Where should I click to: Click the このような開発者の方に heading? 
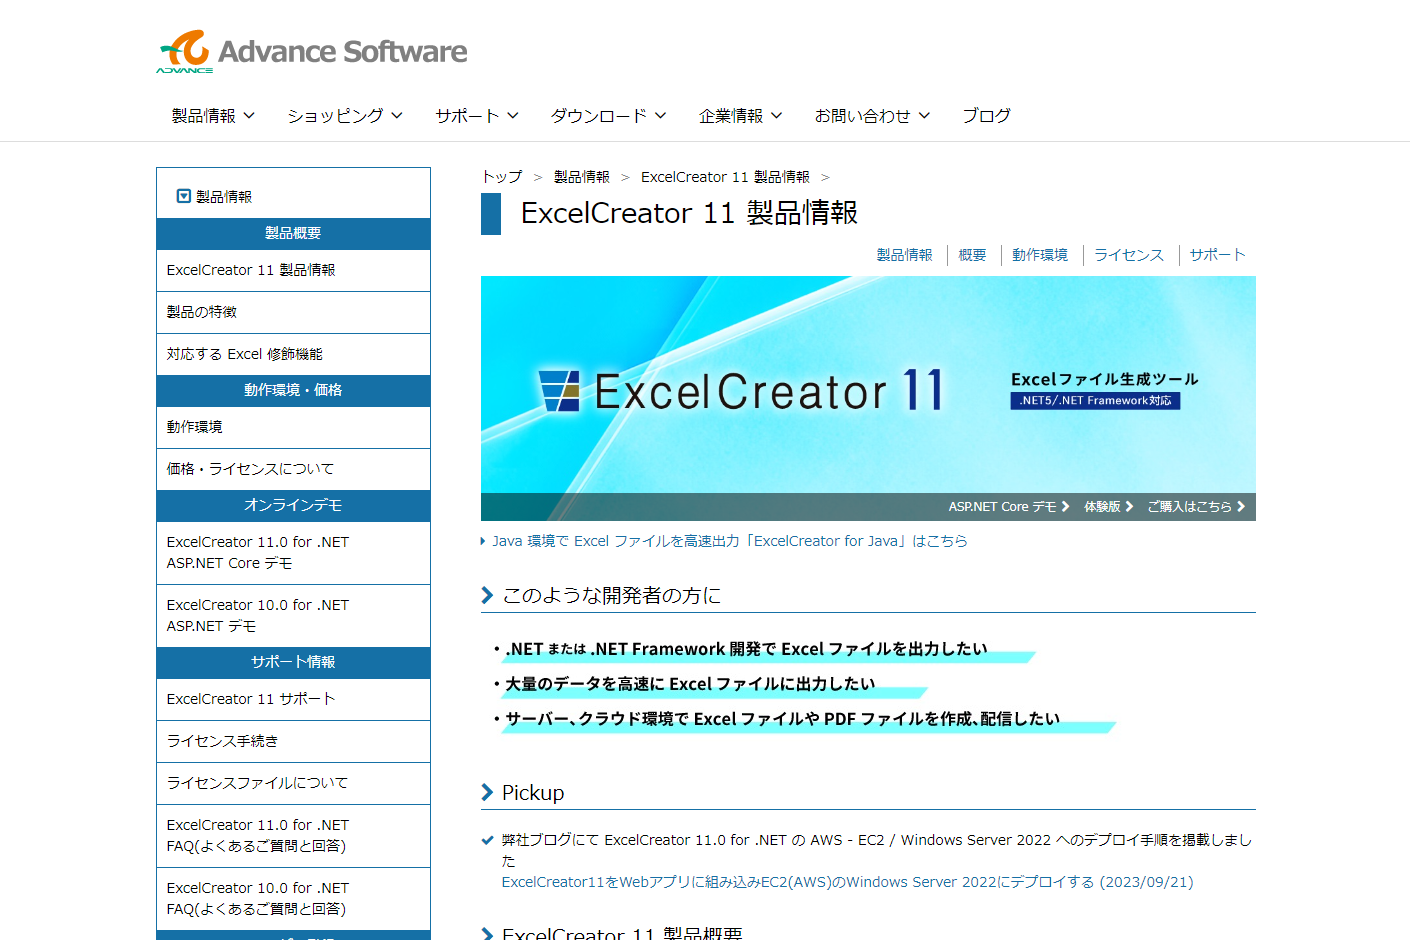point(611,596)
